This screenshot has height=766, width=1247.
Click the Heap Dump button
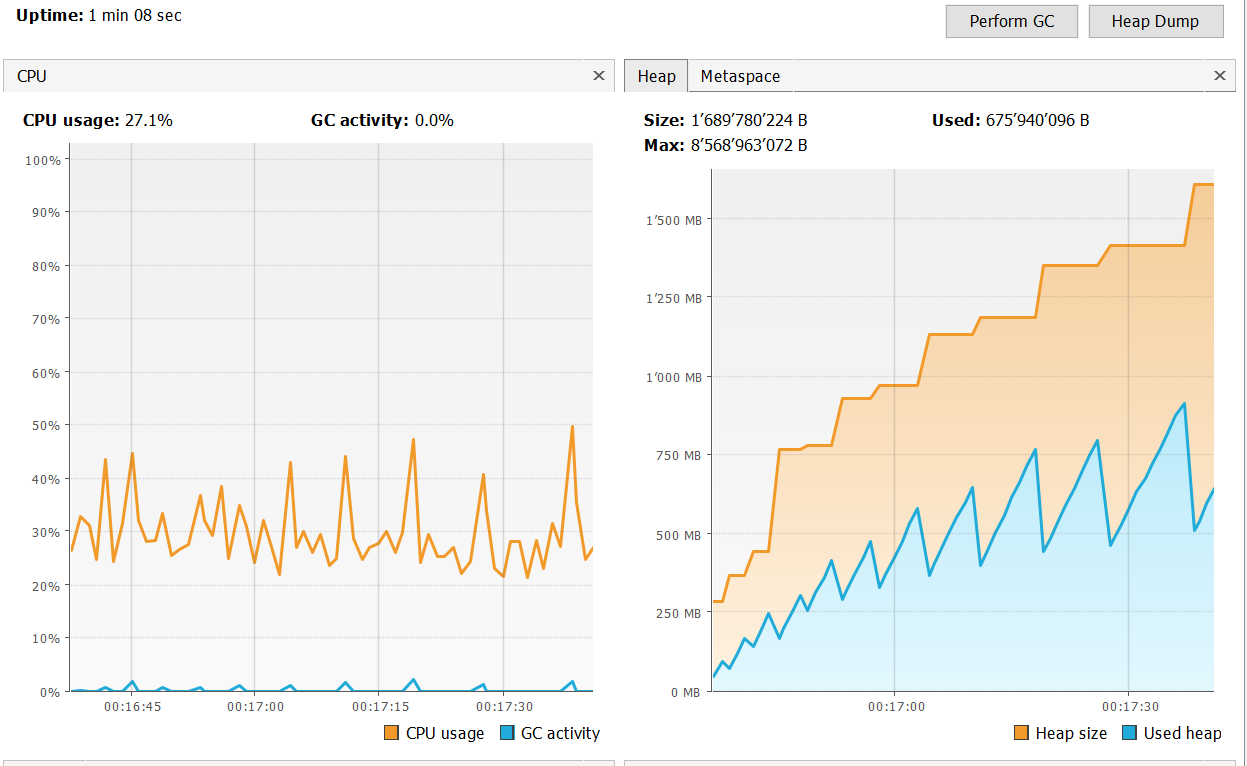pos(1155,21)
